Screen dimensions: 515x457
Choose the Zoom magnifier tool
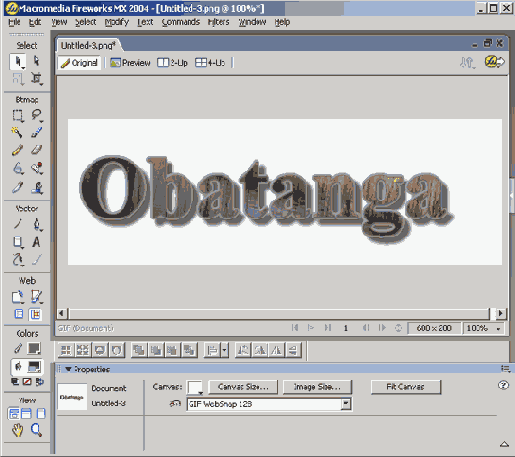click(36, 430)
